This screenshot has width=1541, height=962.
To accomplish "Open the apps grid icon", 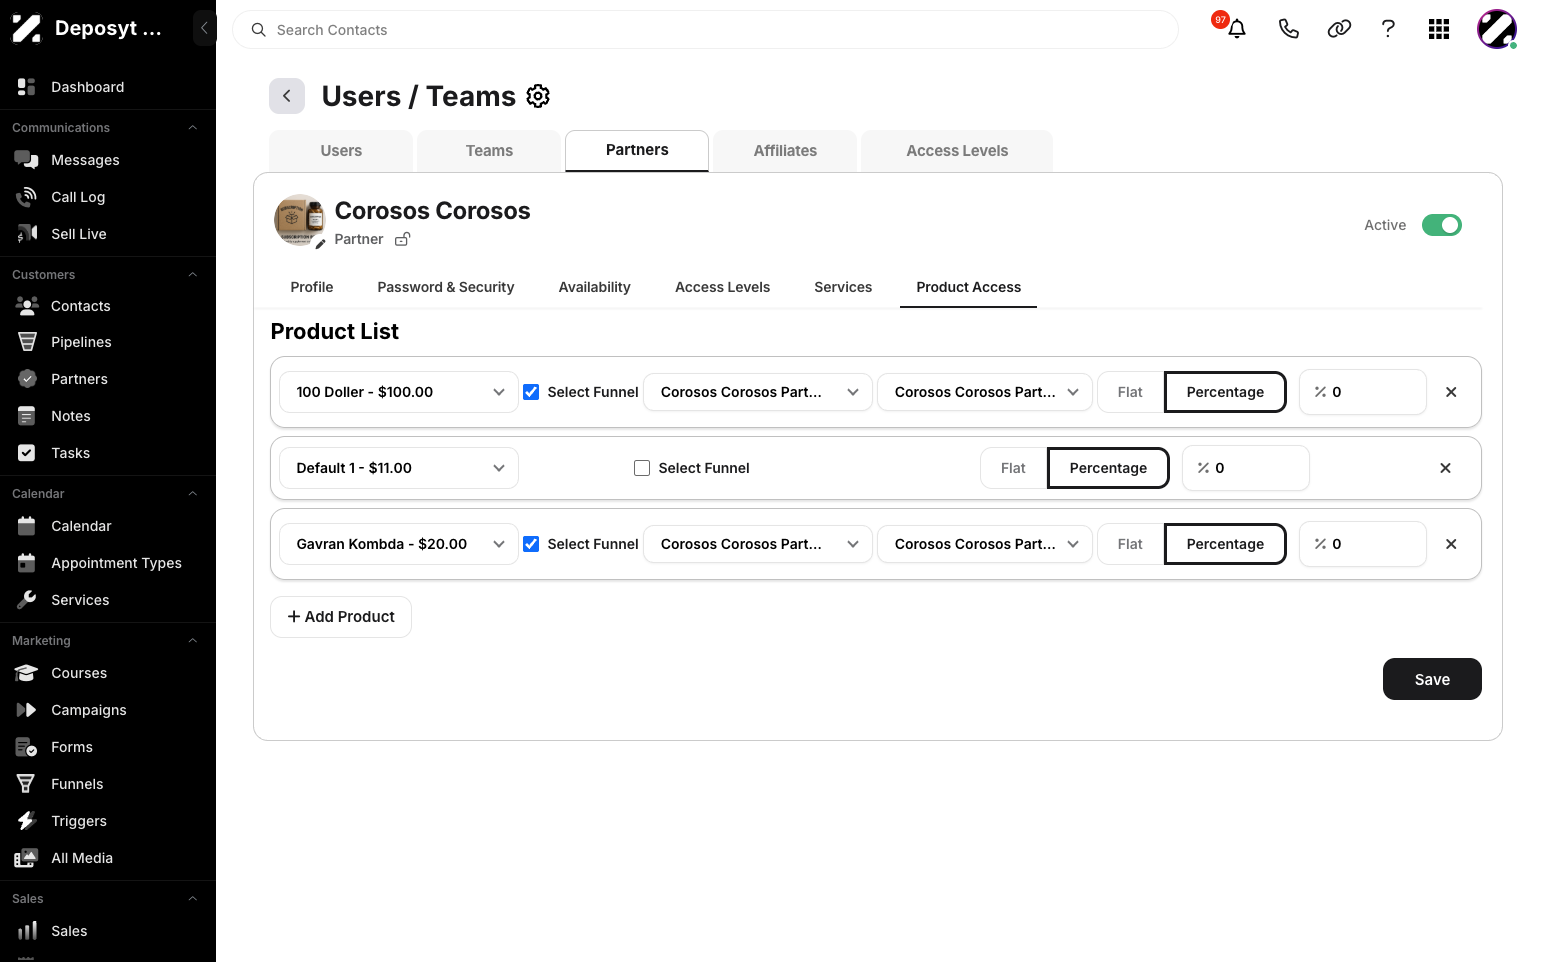I will click(1439, 29).
